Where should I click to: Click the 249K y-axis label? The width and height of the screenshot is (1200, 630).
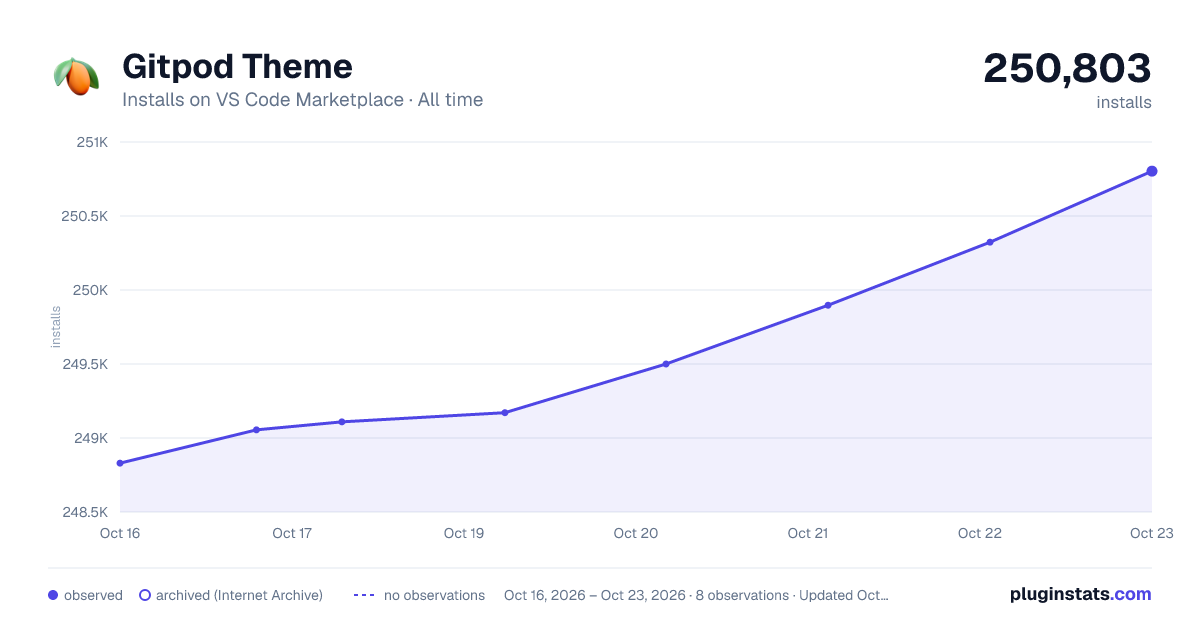[90, 438]
